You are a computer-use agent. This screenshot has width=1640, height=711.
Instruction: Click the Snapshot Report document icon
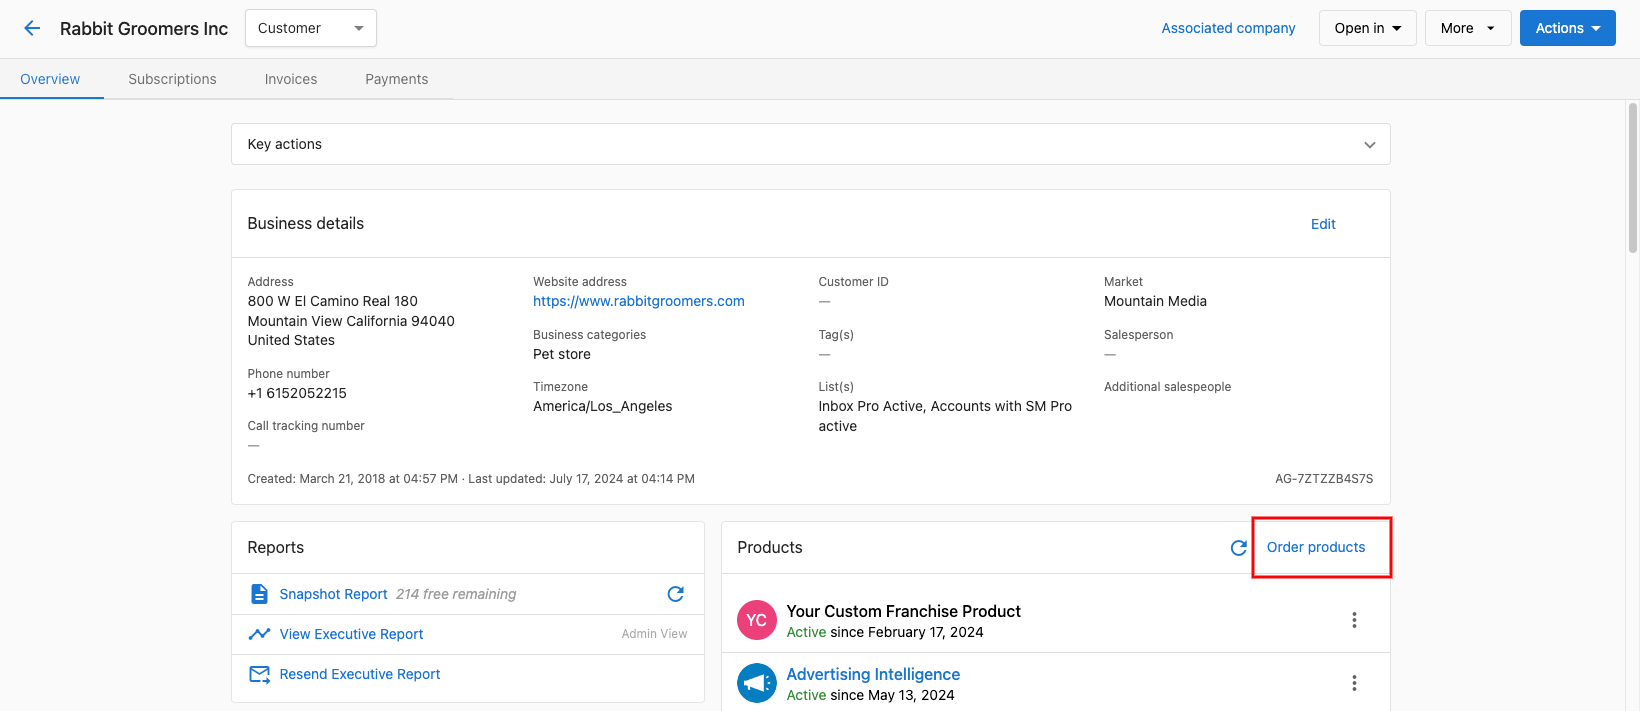click(x=259, y=594)
